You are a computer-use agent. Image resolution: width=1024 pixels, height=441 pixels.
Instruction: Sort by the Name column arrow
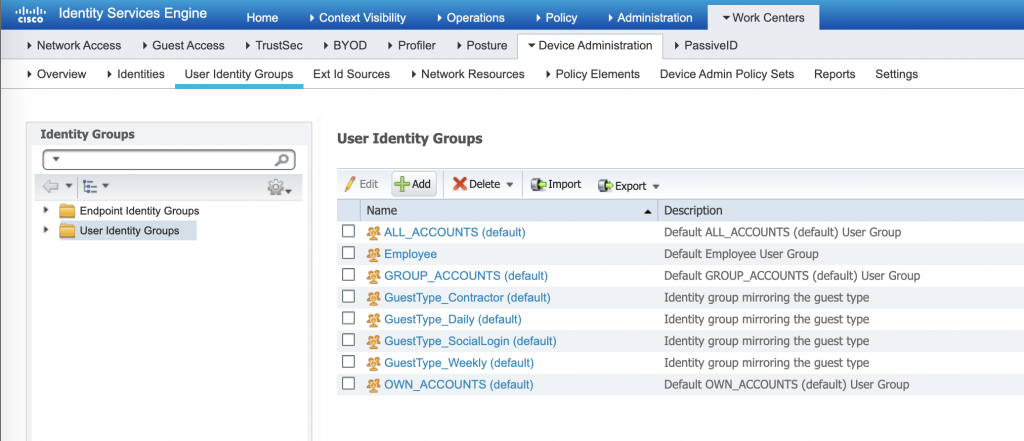[x=647, y=212]
